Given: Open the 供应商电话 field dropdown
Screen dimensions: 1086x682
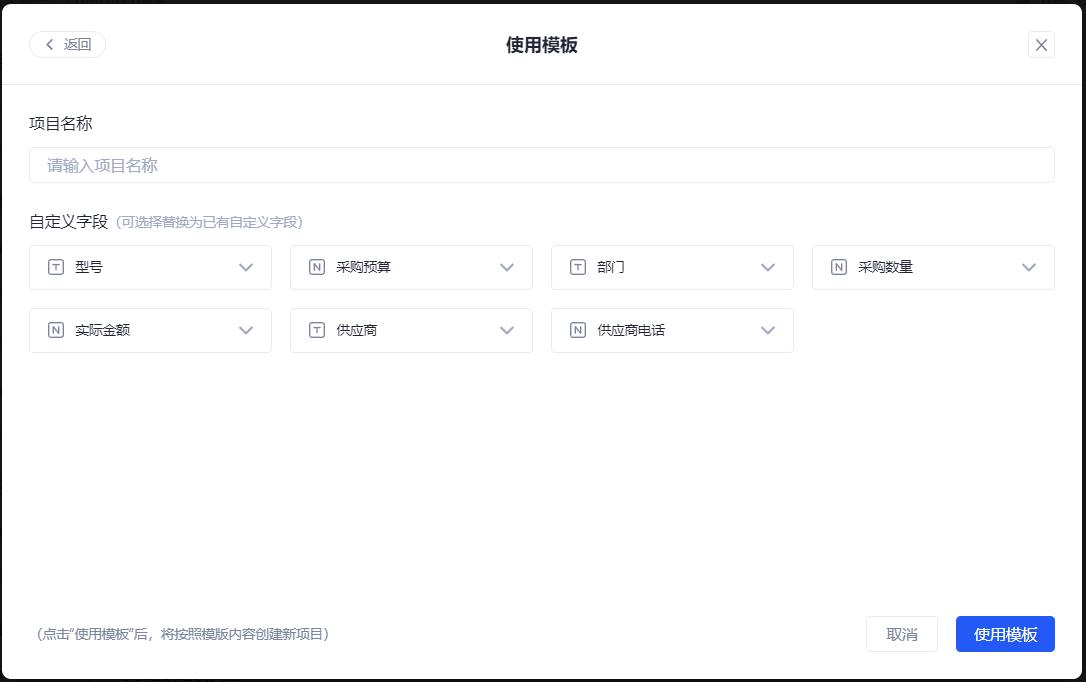Looking at the screenshot, I should pyautogui.click(x=767, y=330).
